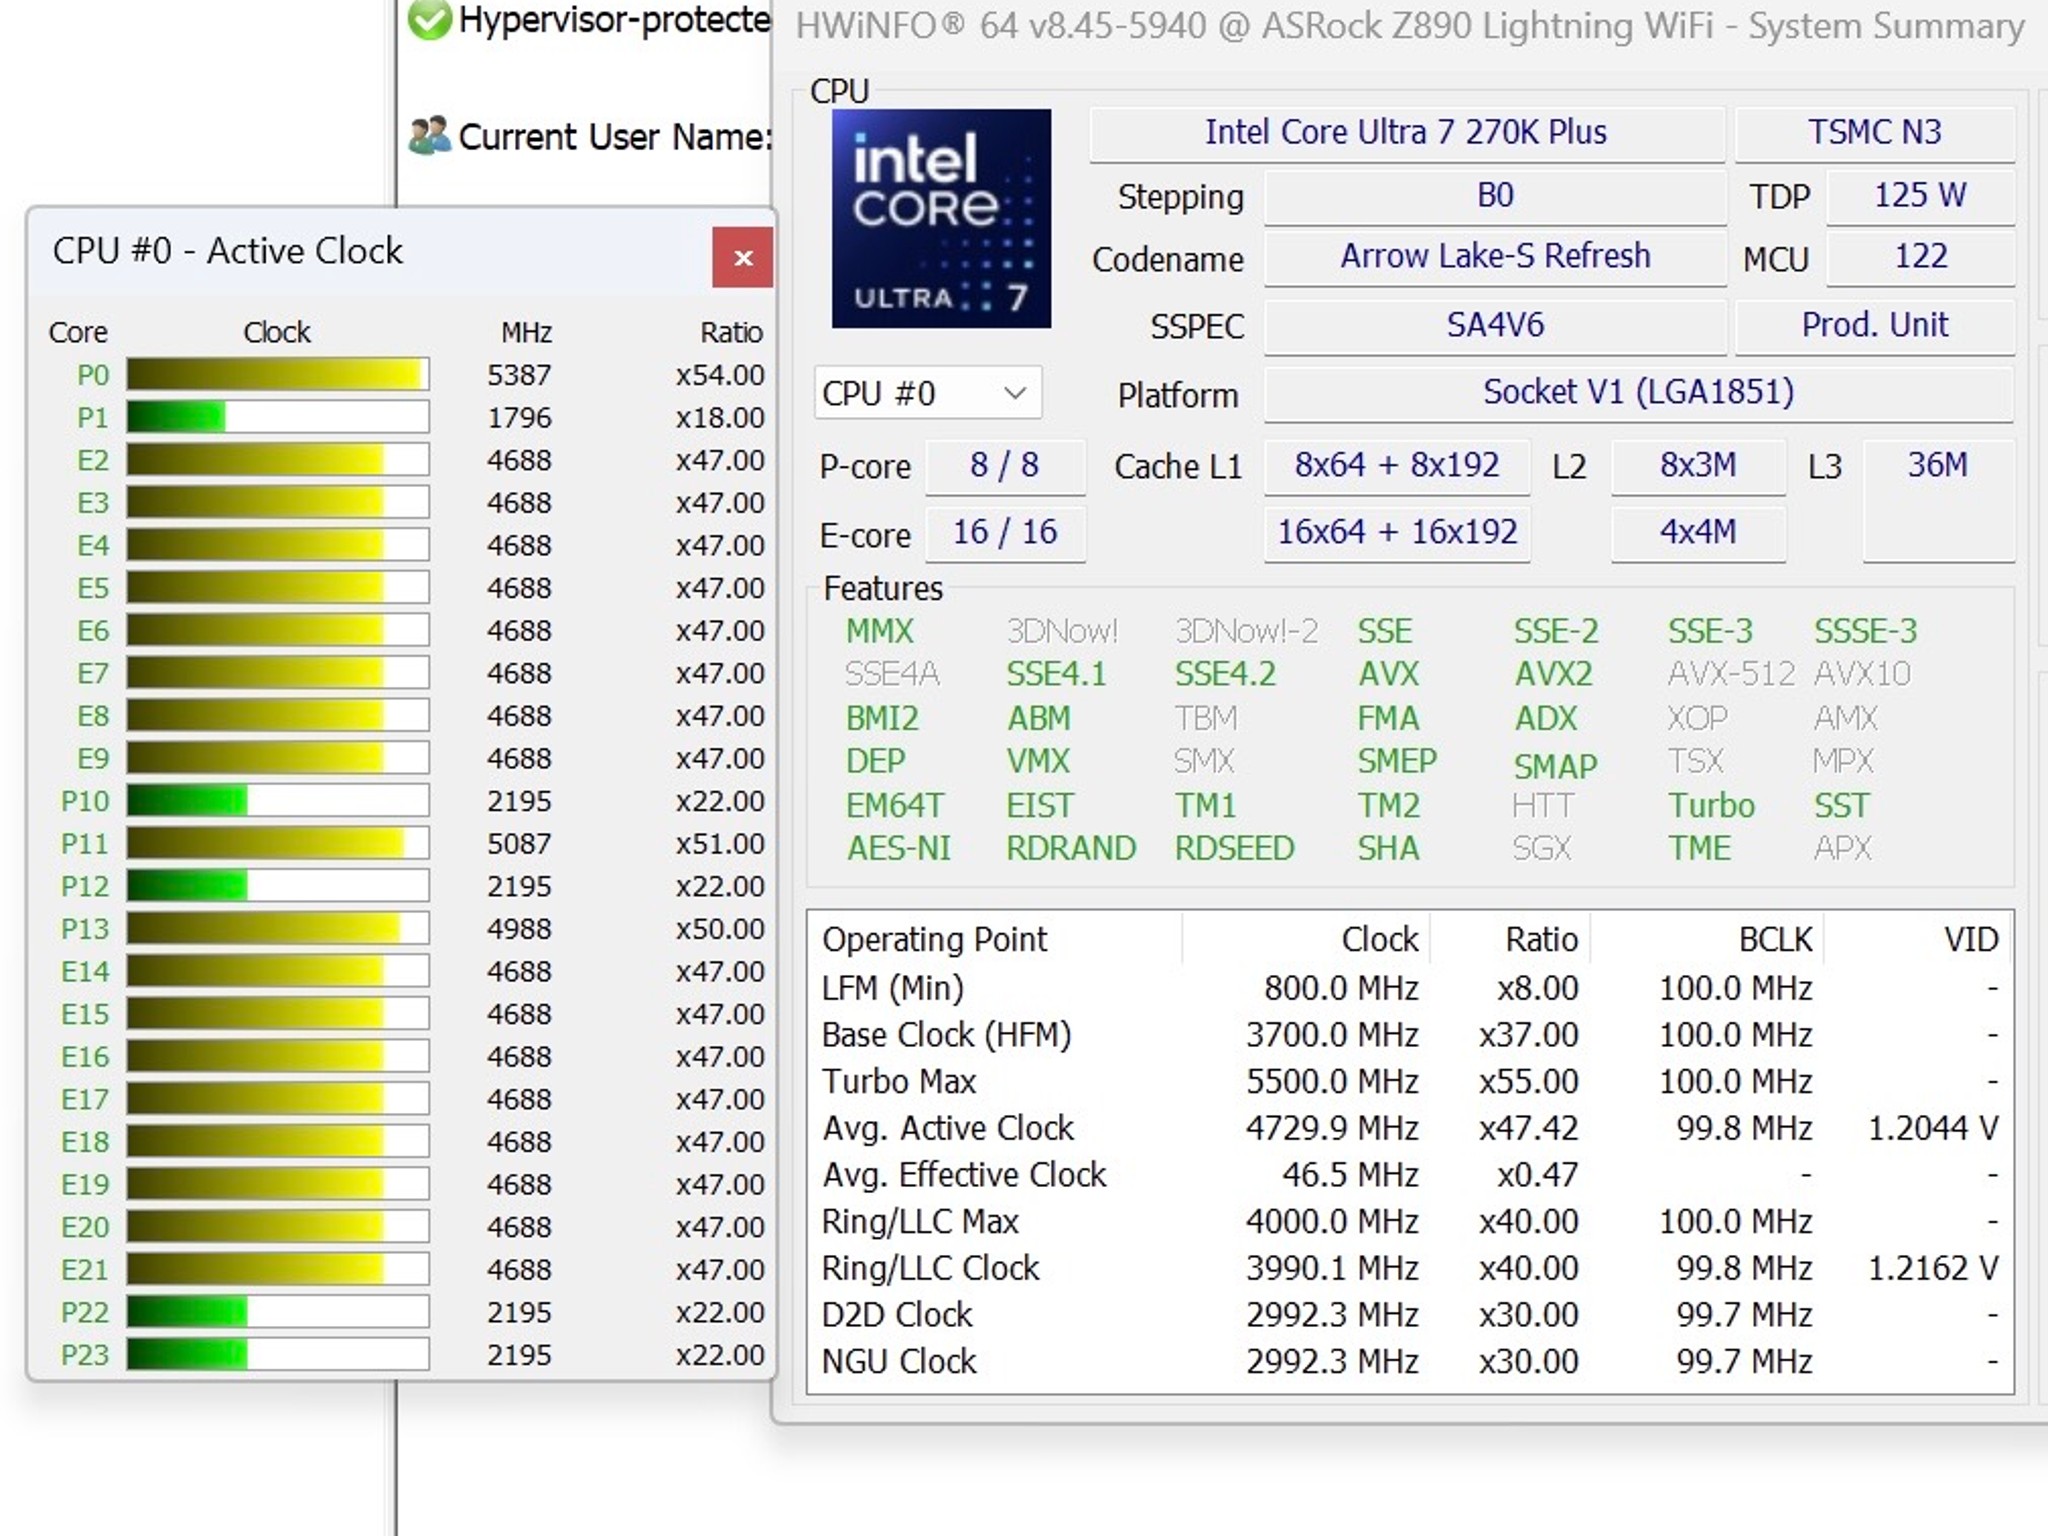Screen dimensions: 2048x1536
Task: Click the Prod. Unit field
Action: [x=1874, y=326]
